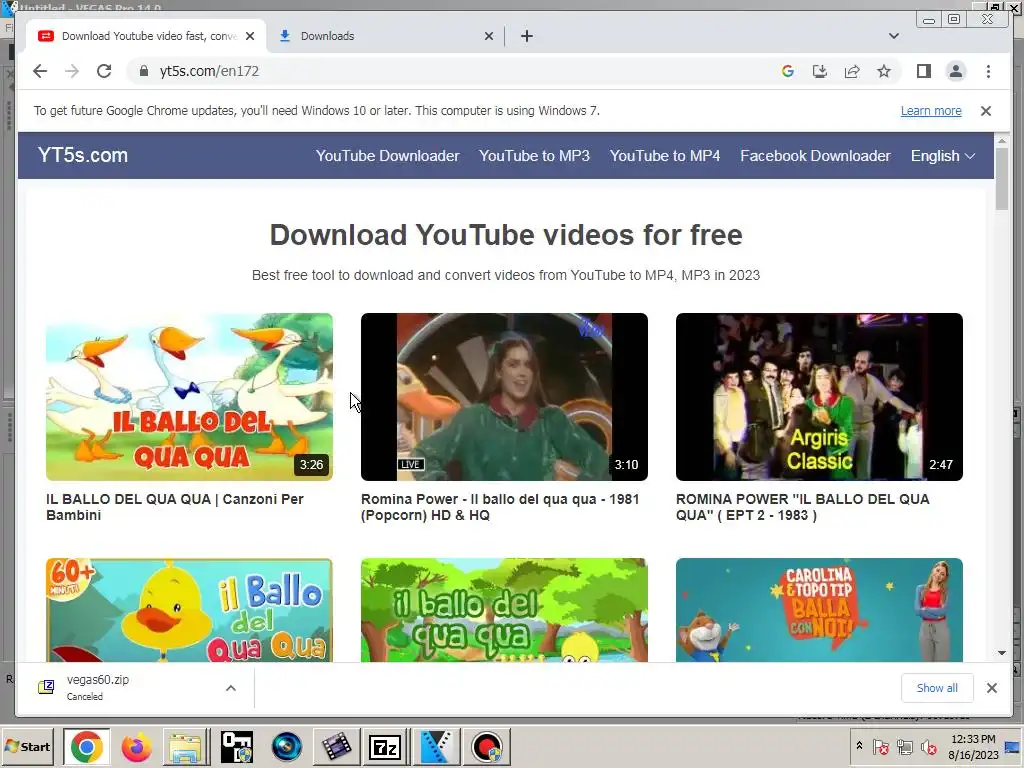Click title Romina Power 1981 (Popcorn) HD & HQ
1024x768 pixels.
point(500,507)
